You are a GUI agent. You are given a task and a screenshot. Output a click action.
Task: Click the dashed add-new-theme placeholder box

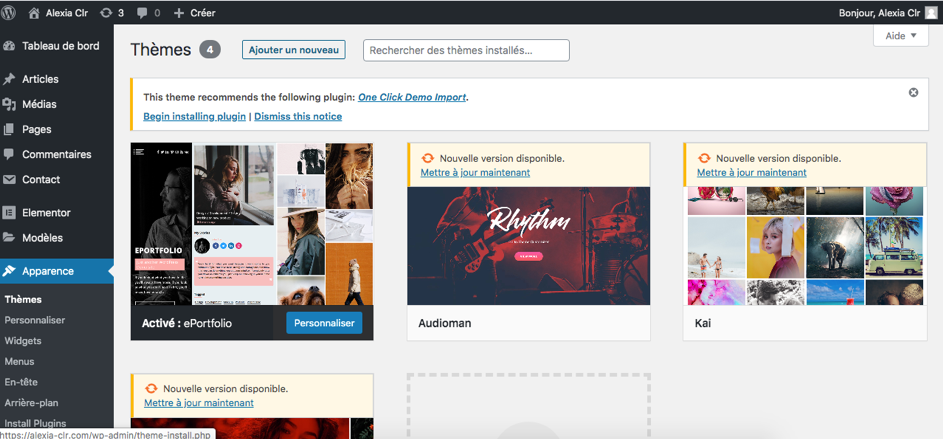click(x=529, y=406)
